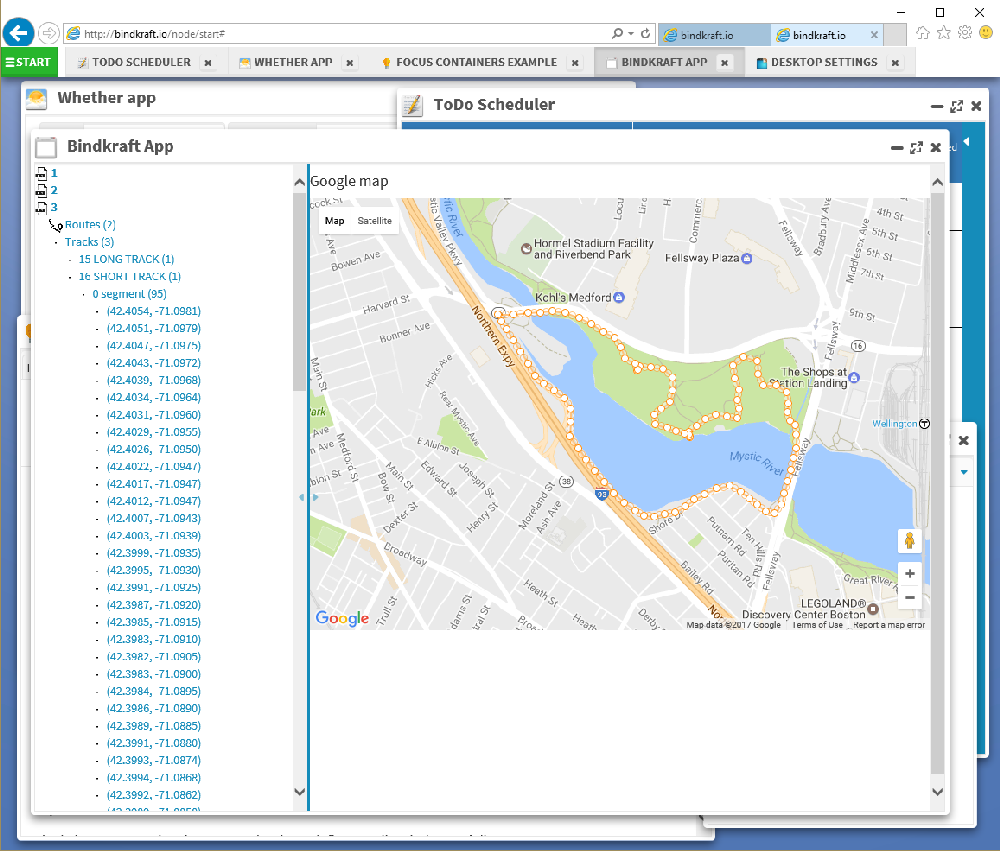Open the browser Favorites star icon
1000x851 pixels.
[x=944, y=33]
